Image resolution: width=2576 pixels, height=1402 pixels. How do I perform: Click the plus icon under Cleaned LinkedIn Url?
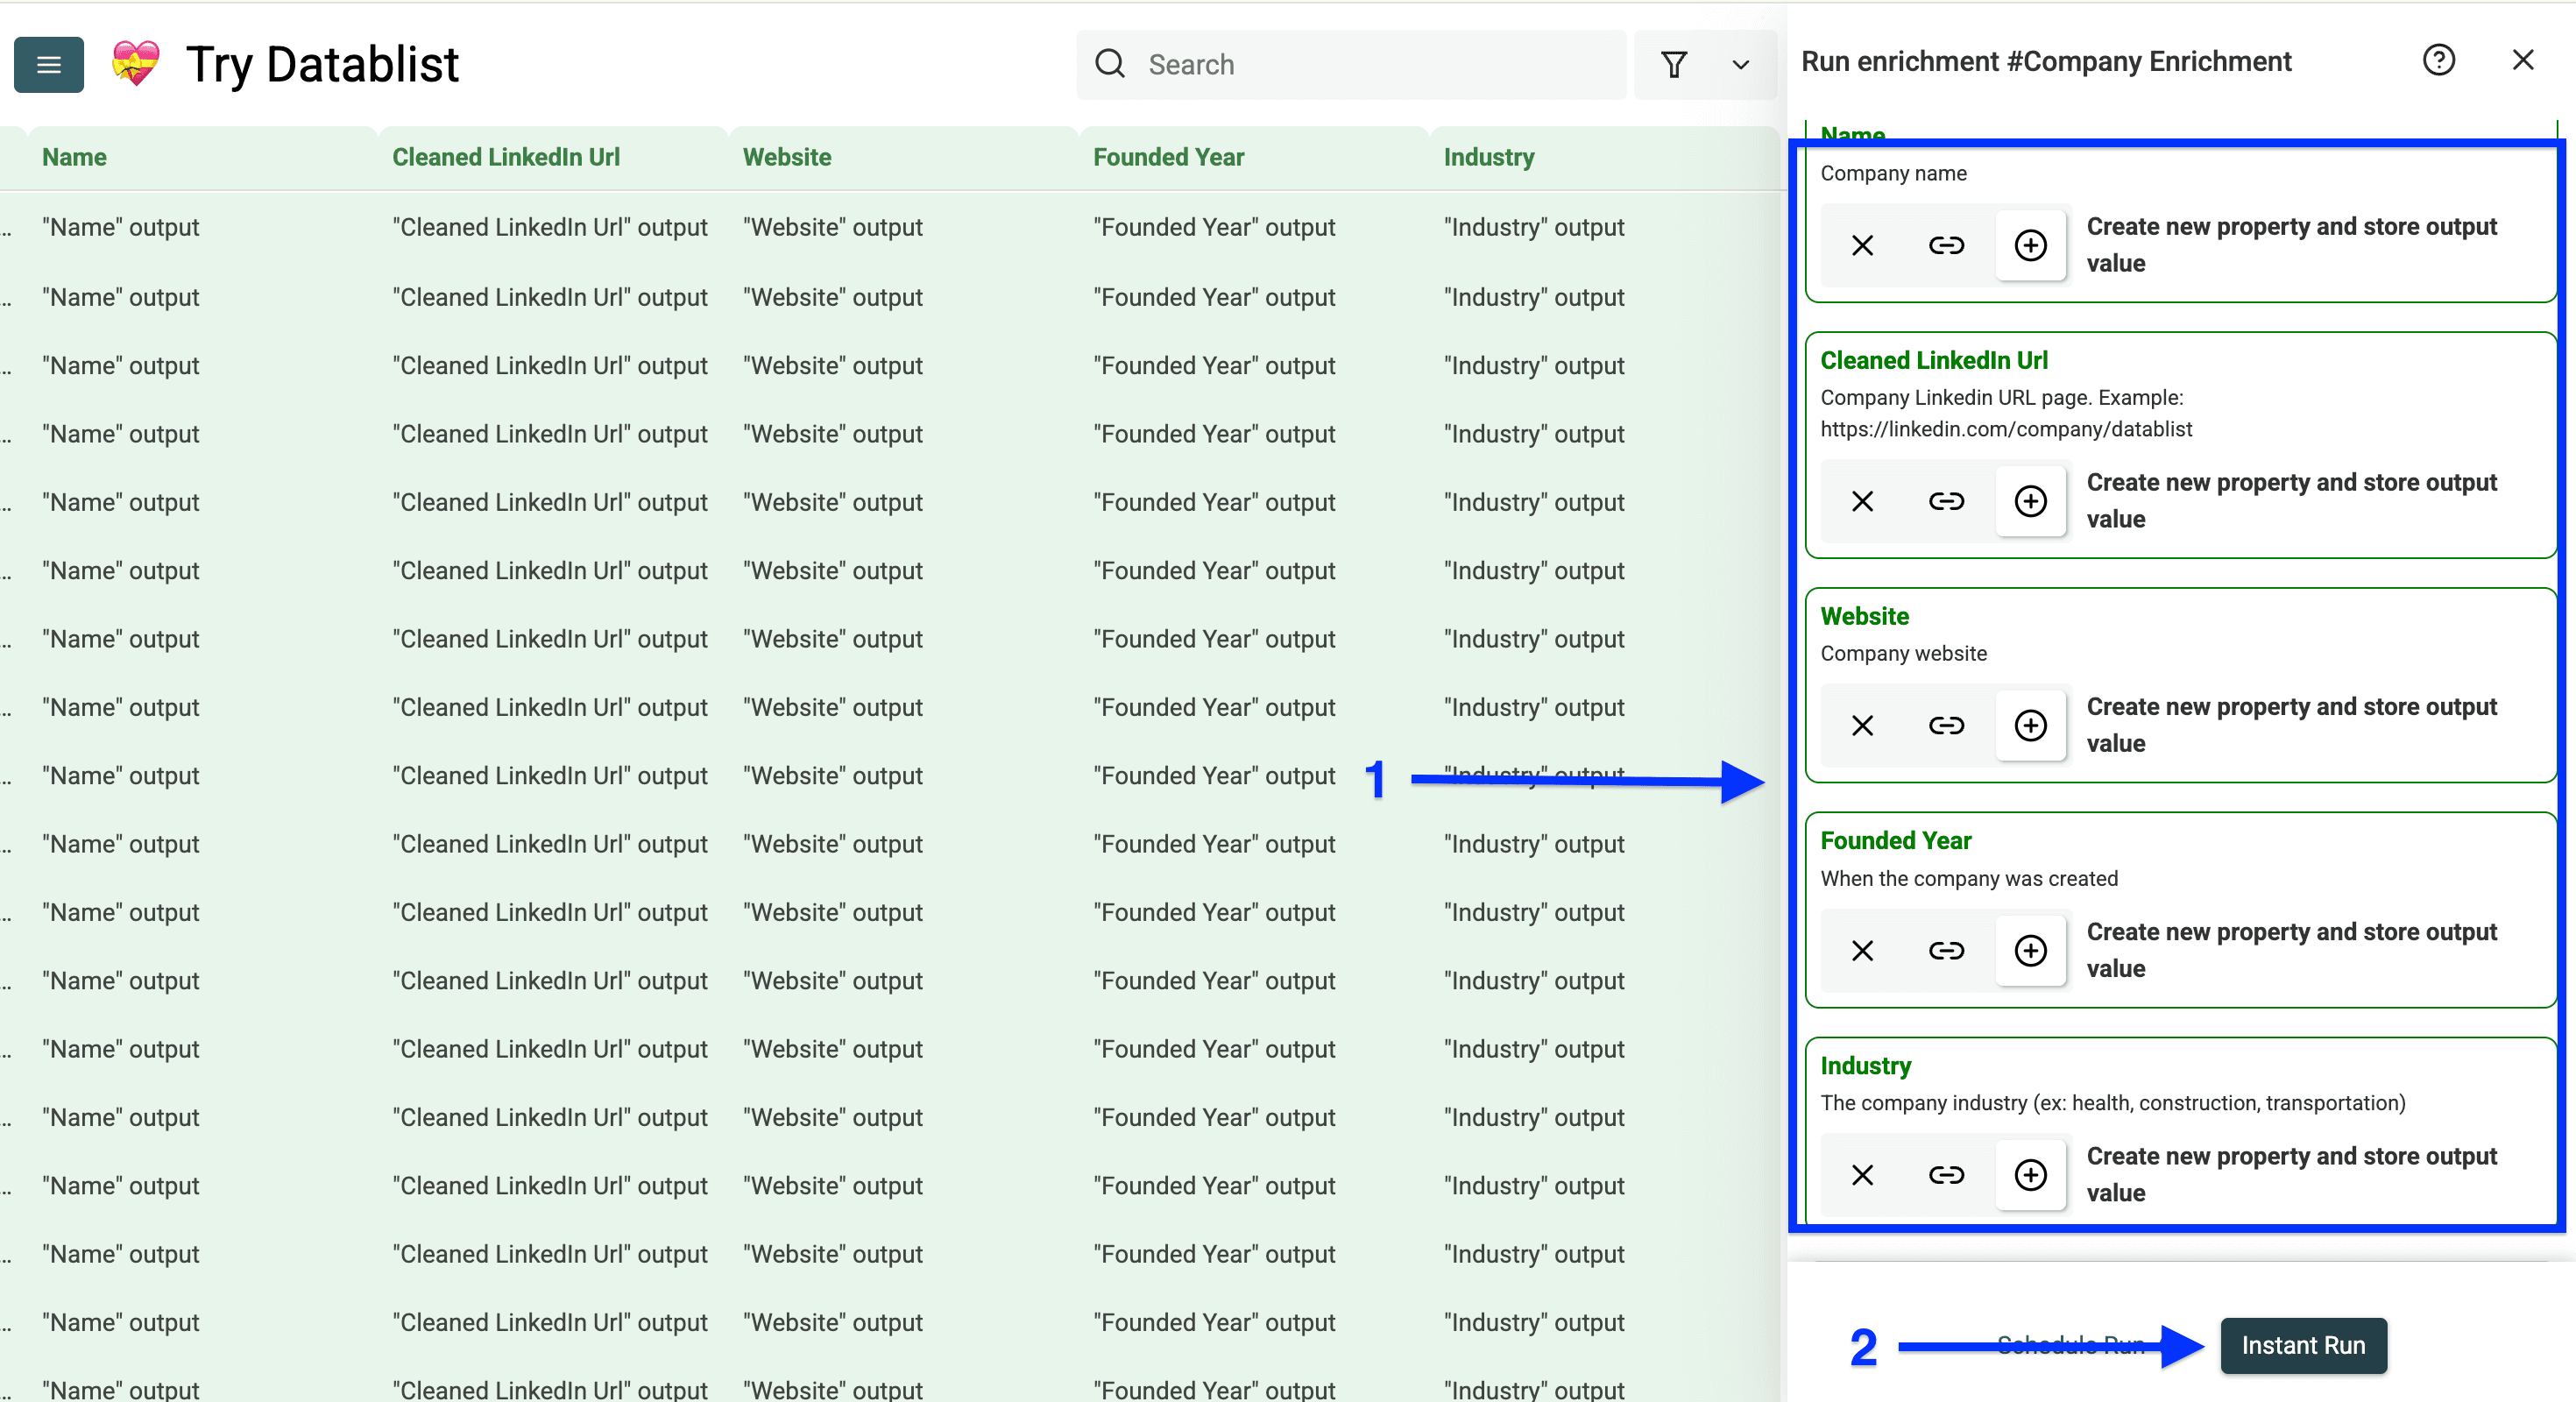coord(2030,501)
